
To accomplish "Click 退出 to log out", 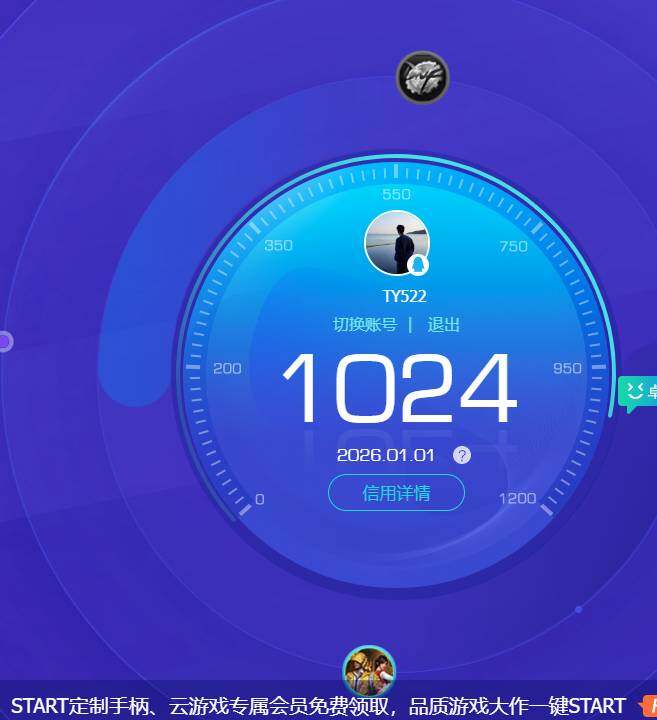I will click(444, 325).
